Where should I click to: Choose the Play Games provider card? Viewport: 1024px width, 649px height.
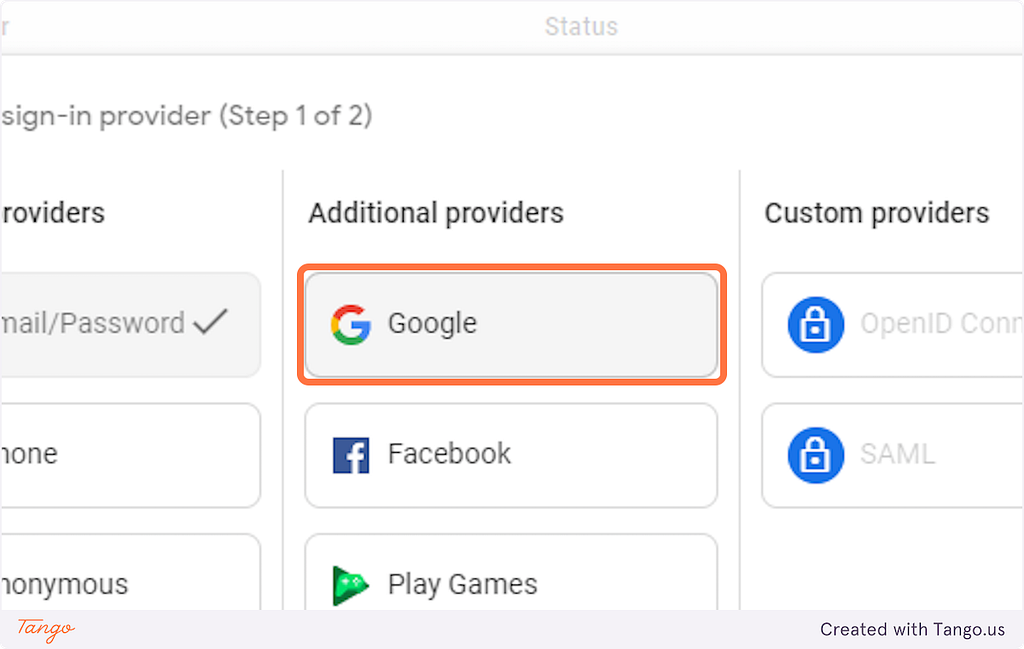click(511, 573)
